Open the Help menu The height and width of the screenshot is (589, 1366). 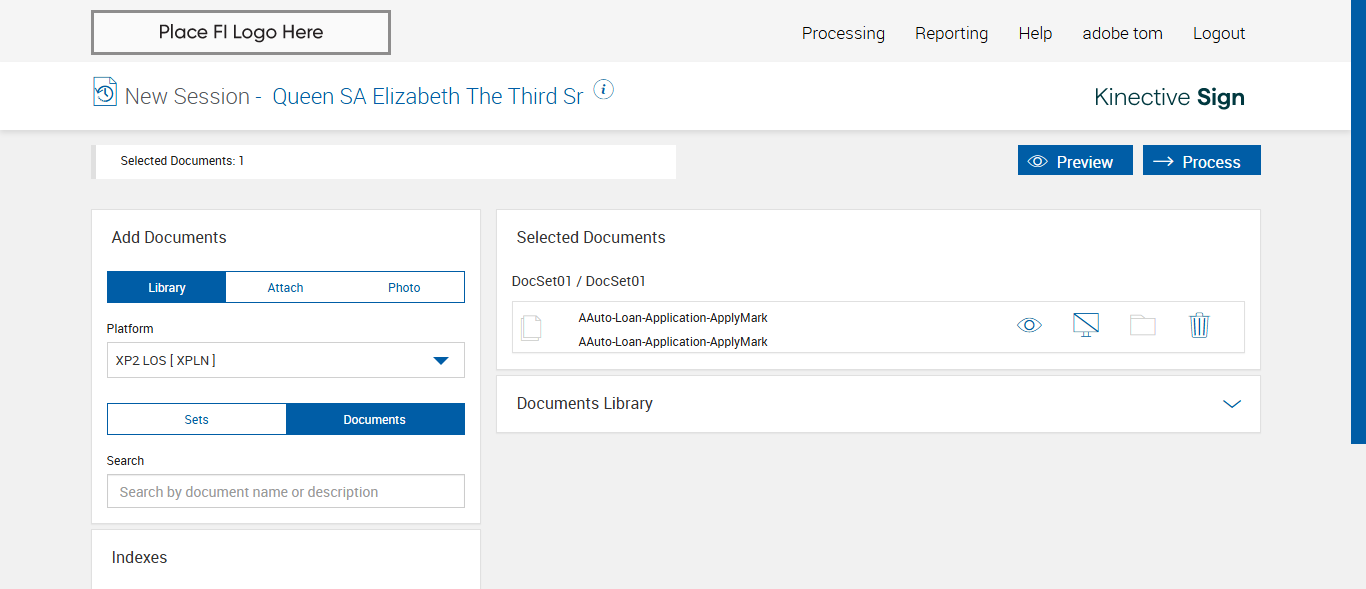(x=1035, y=33)
